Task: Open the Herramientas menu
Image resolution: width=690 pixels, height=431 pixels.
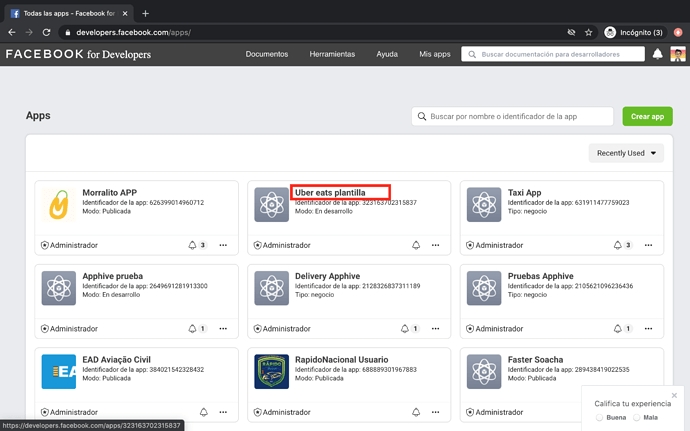Action: pos(332,54)
